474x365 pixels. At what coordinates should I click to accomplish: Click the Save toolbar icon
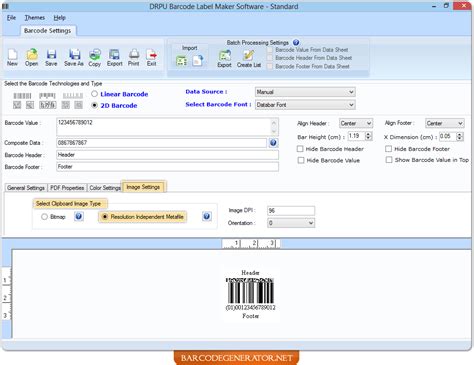tap(51, 54)
